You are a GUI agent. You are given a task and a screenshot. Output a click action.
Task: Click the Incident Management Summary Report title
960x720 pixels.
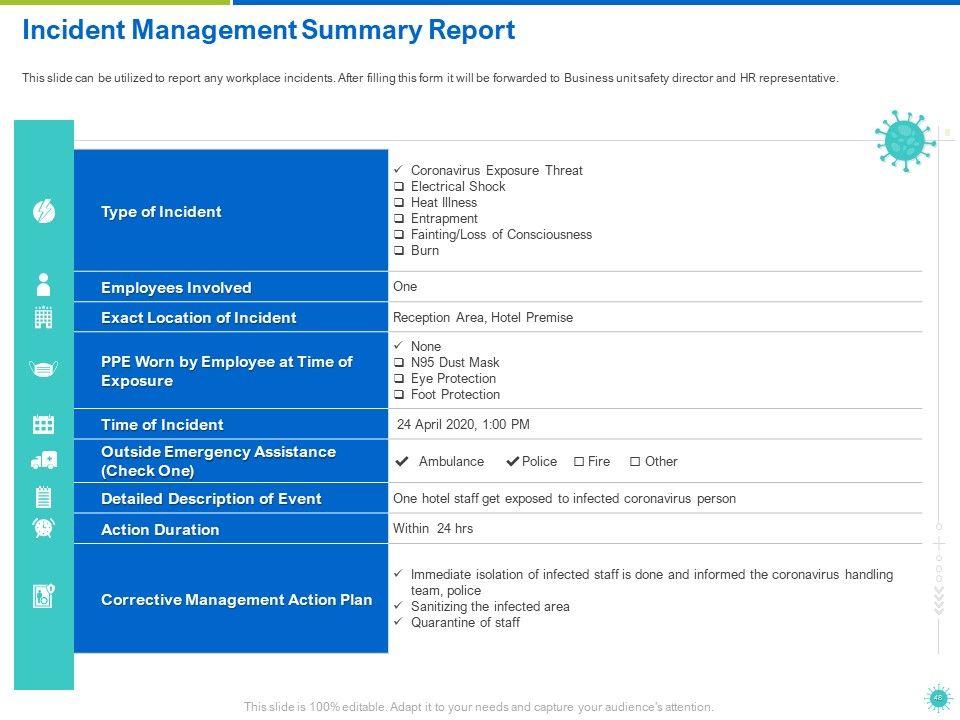(268, 30)
